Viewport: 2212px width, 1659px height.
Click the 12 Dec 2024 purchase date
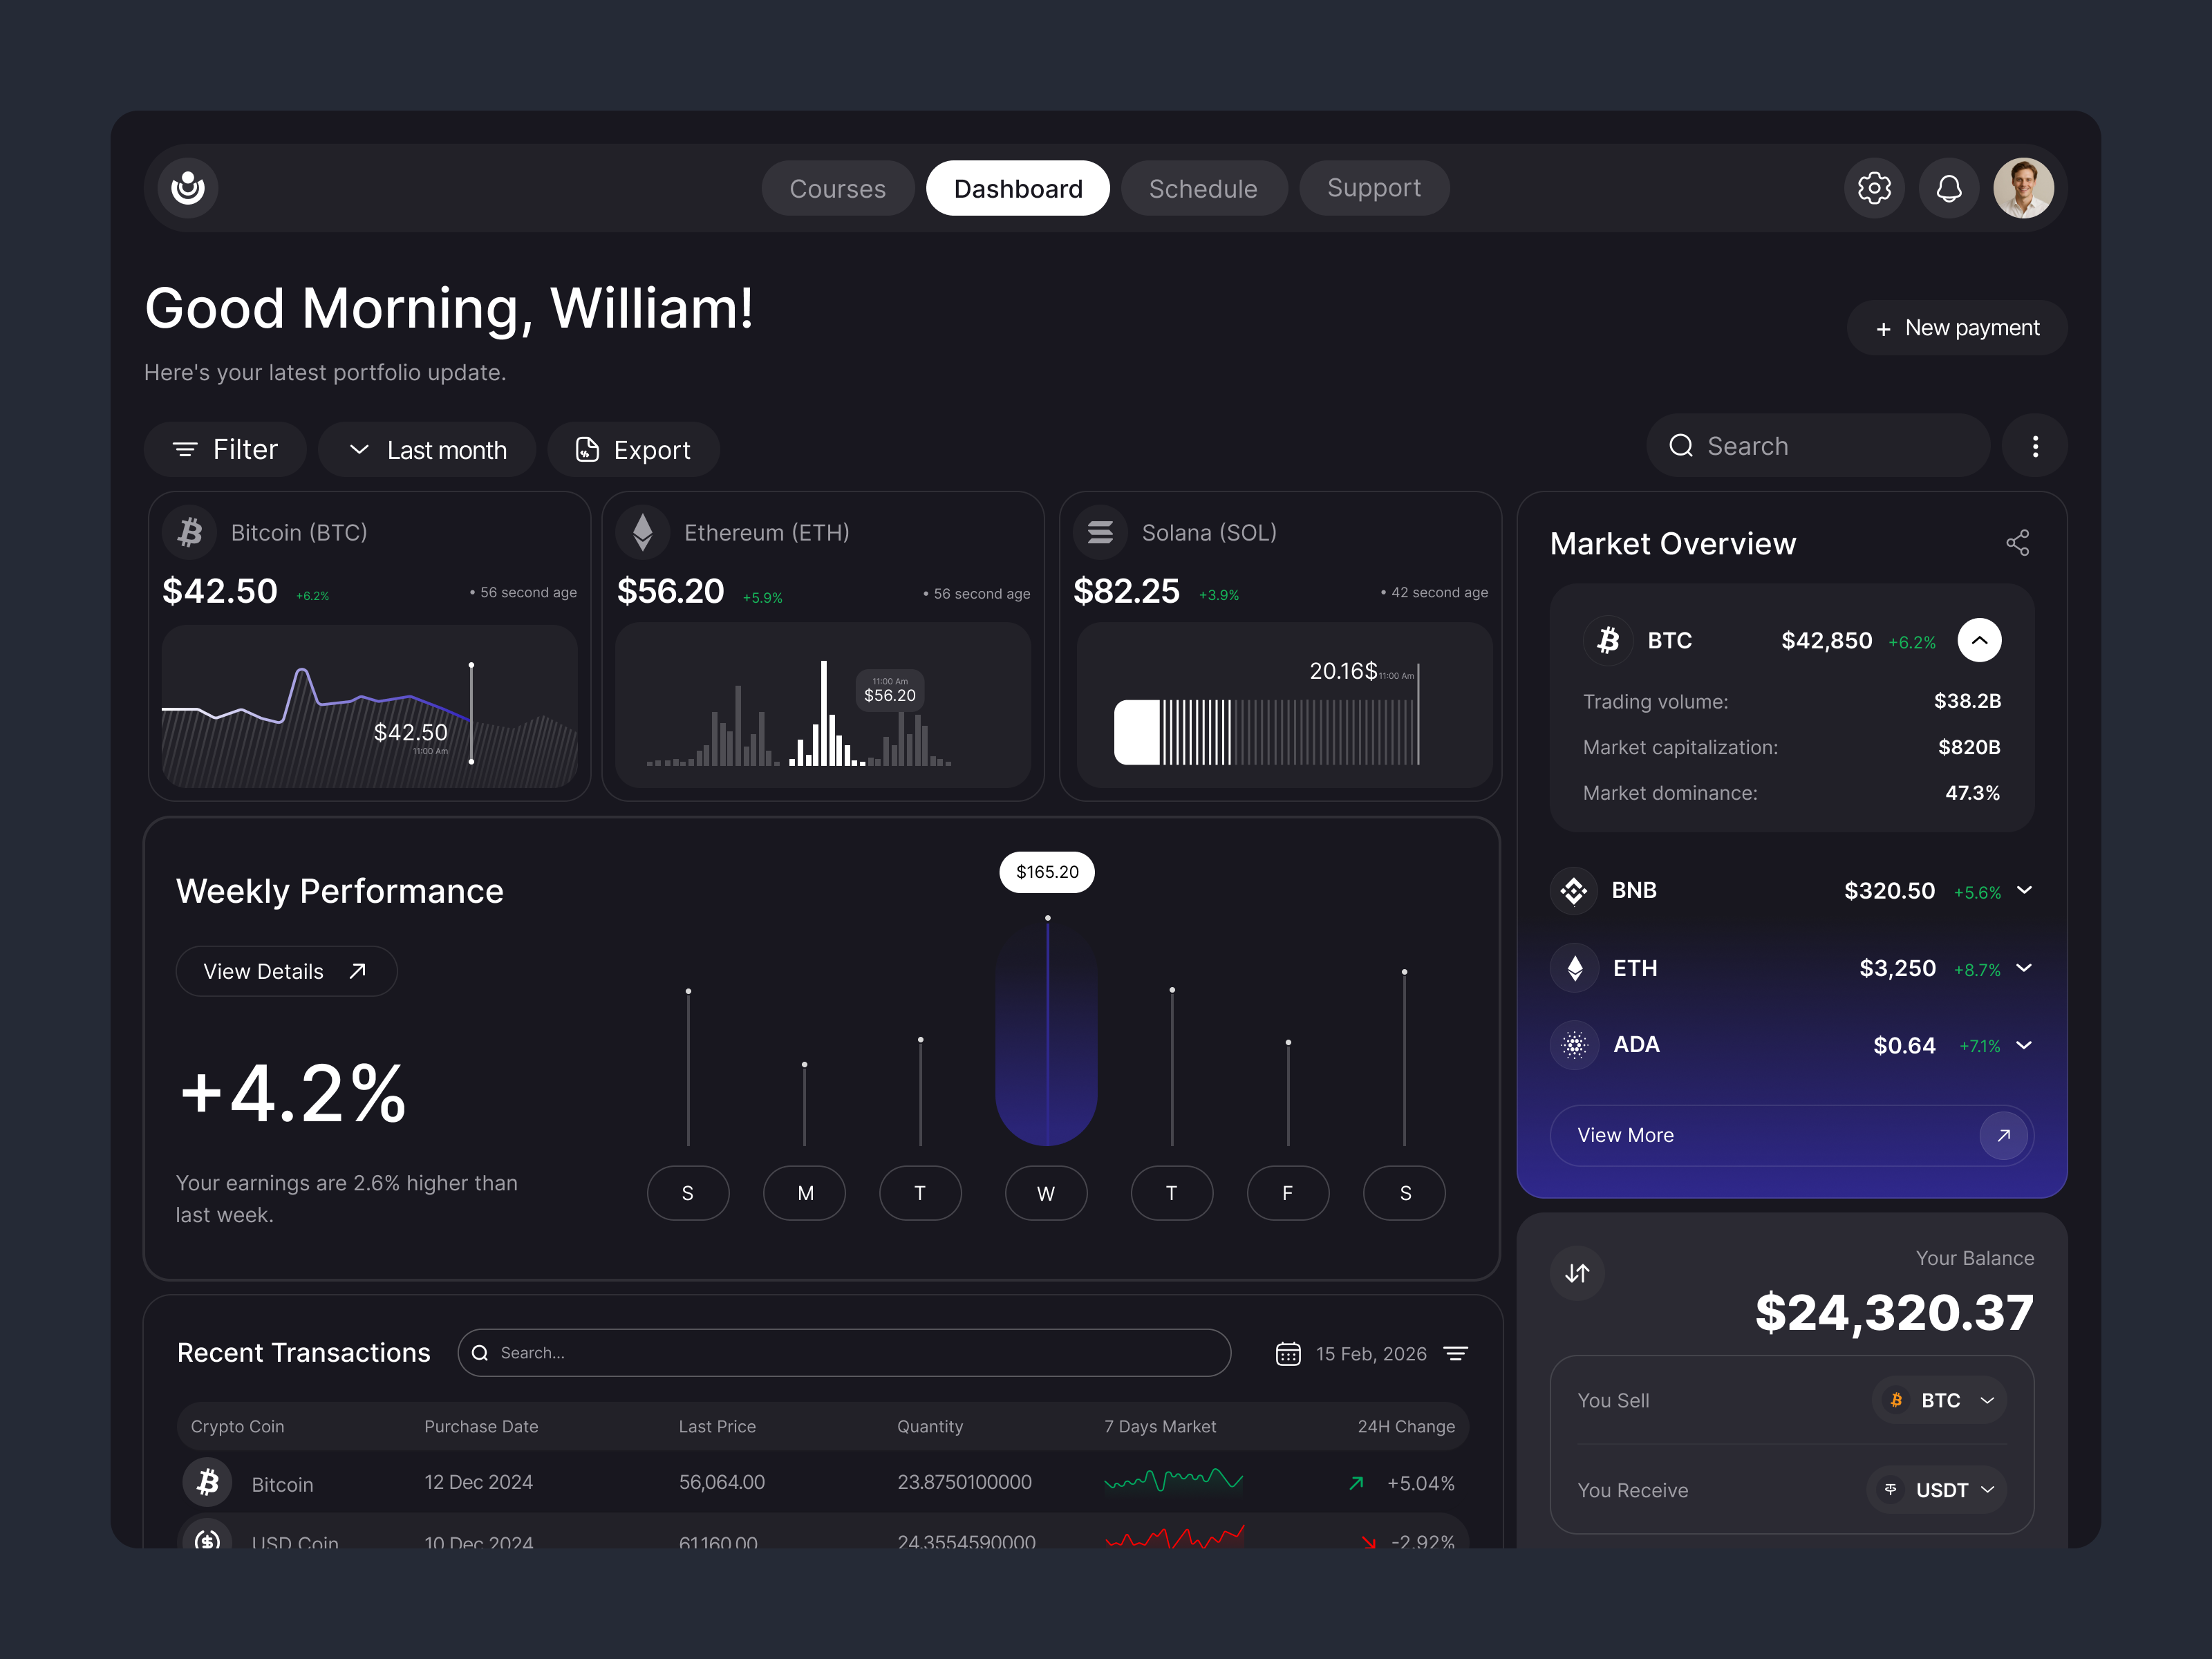click(x=478, y=1482)
